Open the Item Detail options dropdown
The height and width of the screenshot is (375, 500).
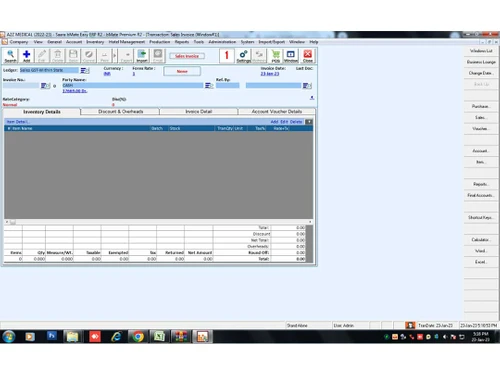(x=309, y=122)
